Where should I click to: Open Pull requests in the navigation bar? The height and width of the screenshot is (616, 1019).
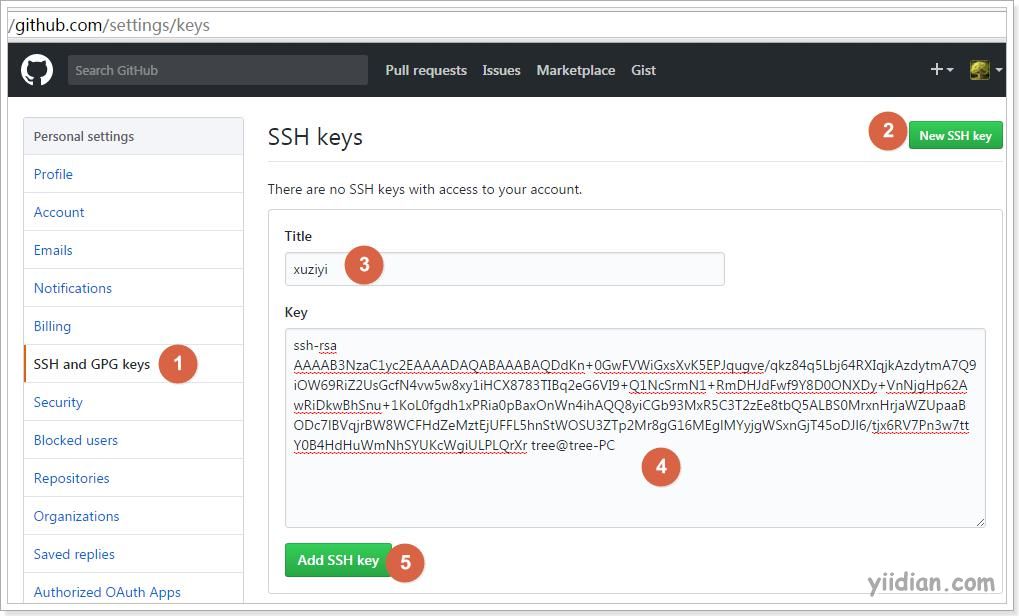click(426, 70)
